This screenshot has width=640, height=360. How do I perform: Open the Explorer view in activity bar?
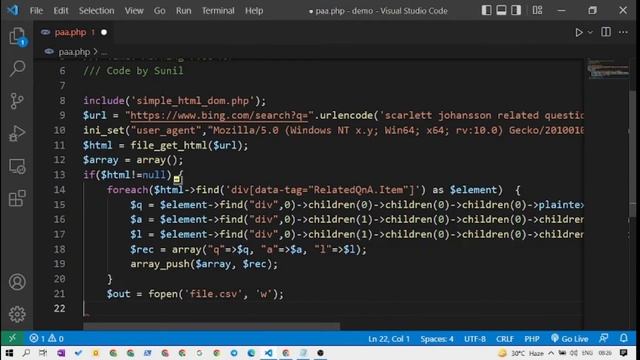coord(17,37)
